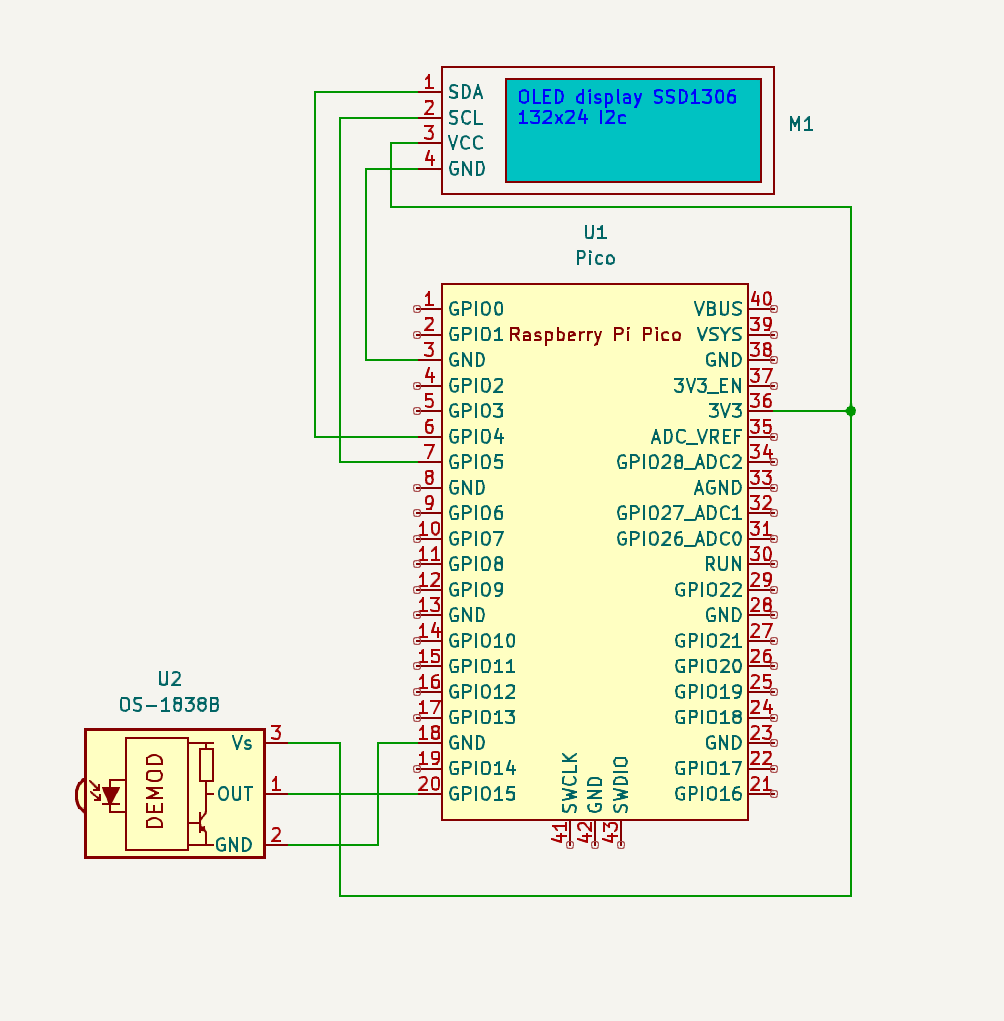Image resolution: width=1004 pixels, height=1021 pixels.
Task: Select the GPIO22 pin label
Action: [x=708, y=589]
